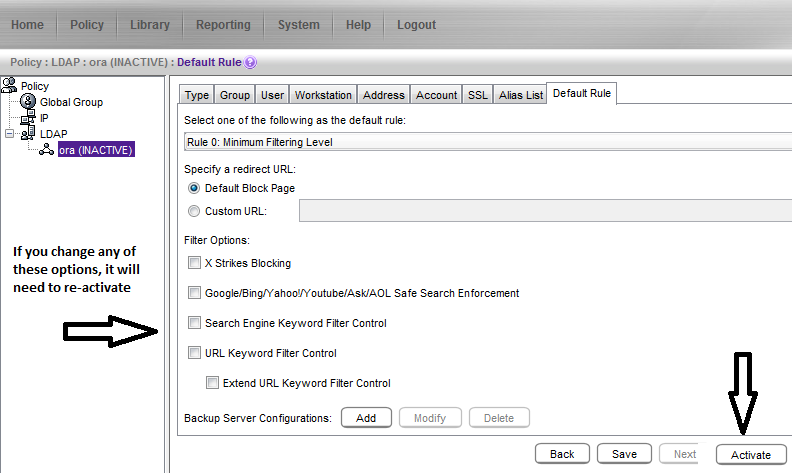Click the IP network node icon
The image size is (792, 473).
tap(29, 118)
